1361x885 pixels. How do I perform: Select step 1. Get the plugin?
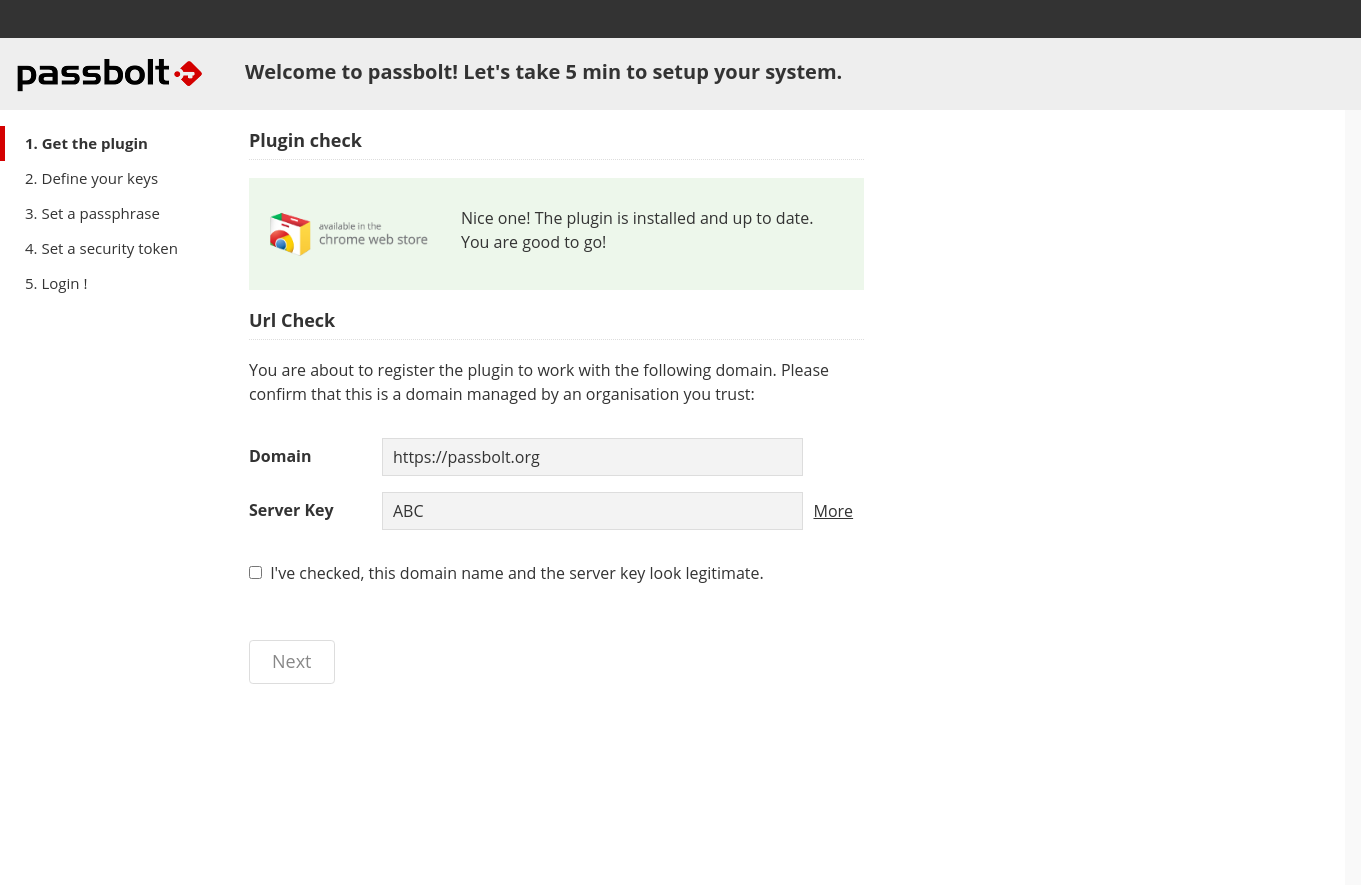pos(86,144)
